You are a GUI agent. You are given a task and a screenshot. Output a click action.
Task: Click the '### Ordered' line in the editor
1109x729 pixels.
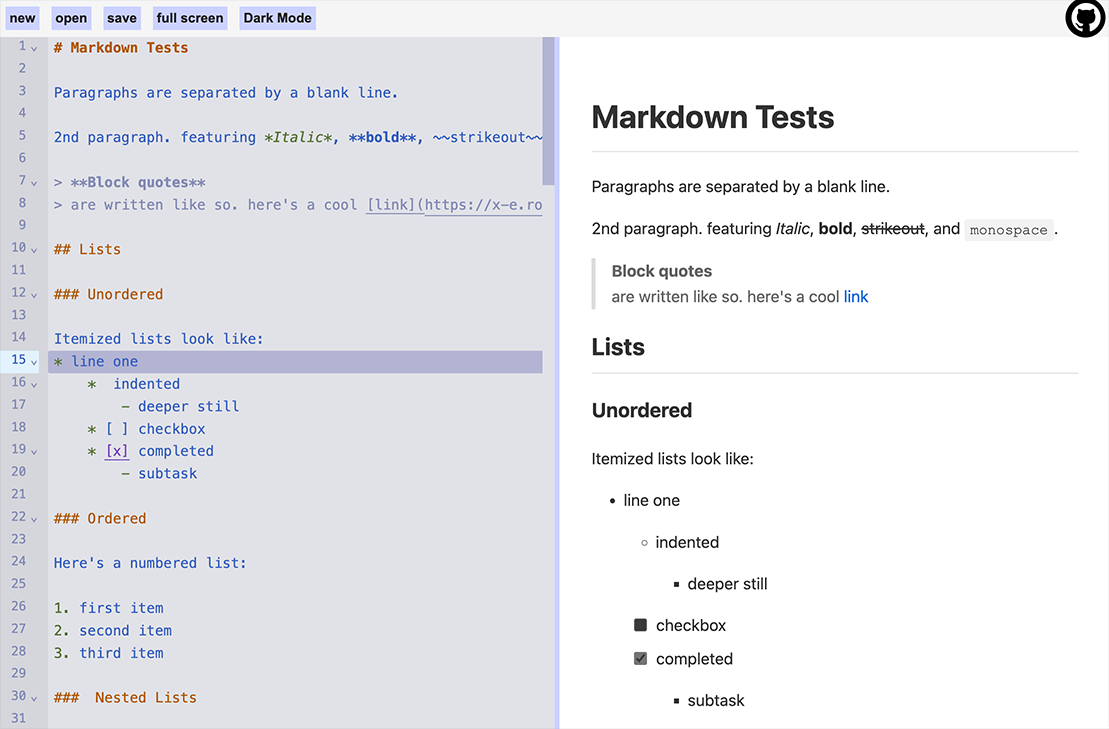100,518
